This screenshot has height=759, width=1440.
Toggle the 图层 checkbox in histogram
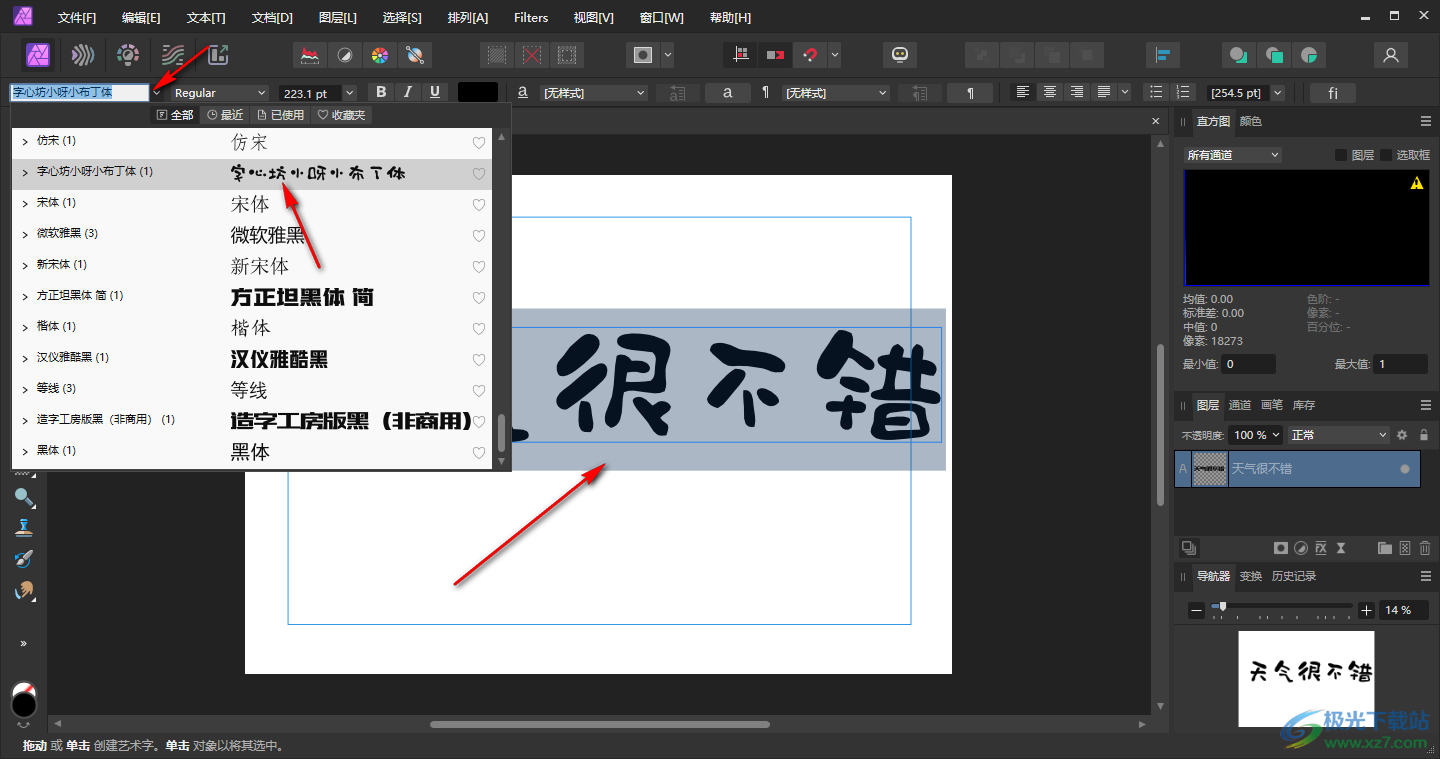[1341, 155]
